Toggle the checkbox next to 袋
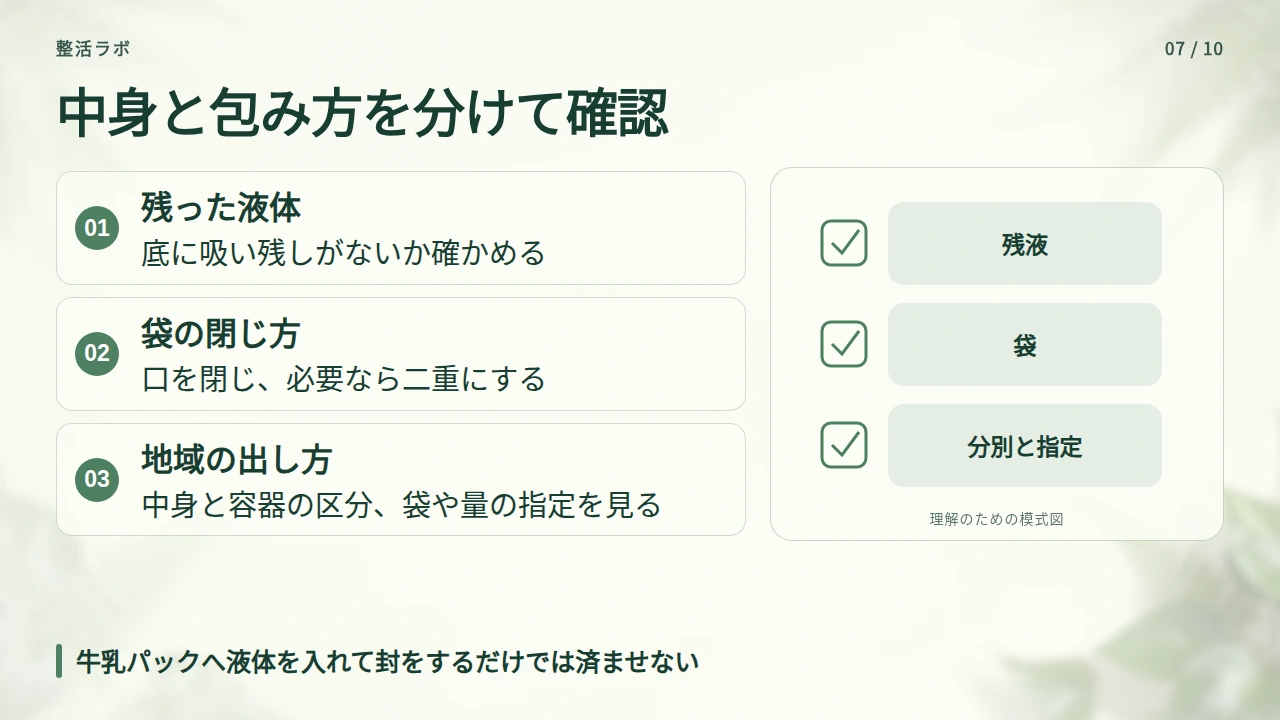 click(844, 344)
